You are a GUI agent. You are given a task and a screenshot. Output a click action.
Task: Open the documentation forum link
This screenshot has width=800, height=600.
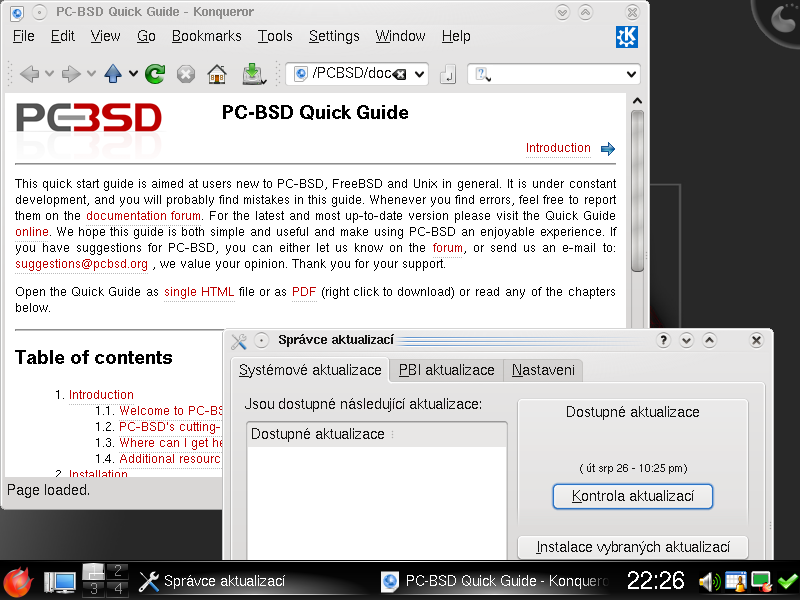143,216
